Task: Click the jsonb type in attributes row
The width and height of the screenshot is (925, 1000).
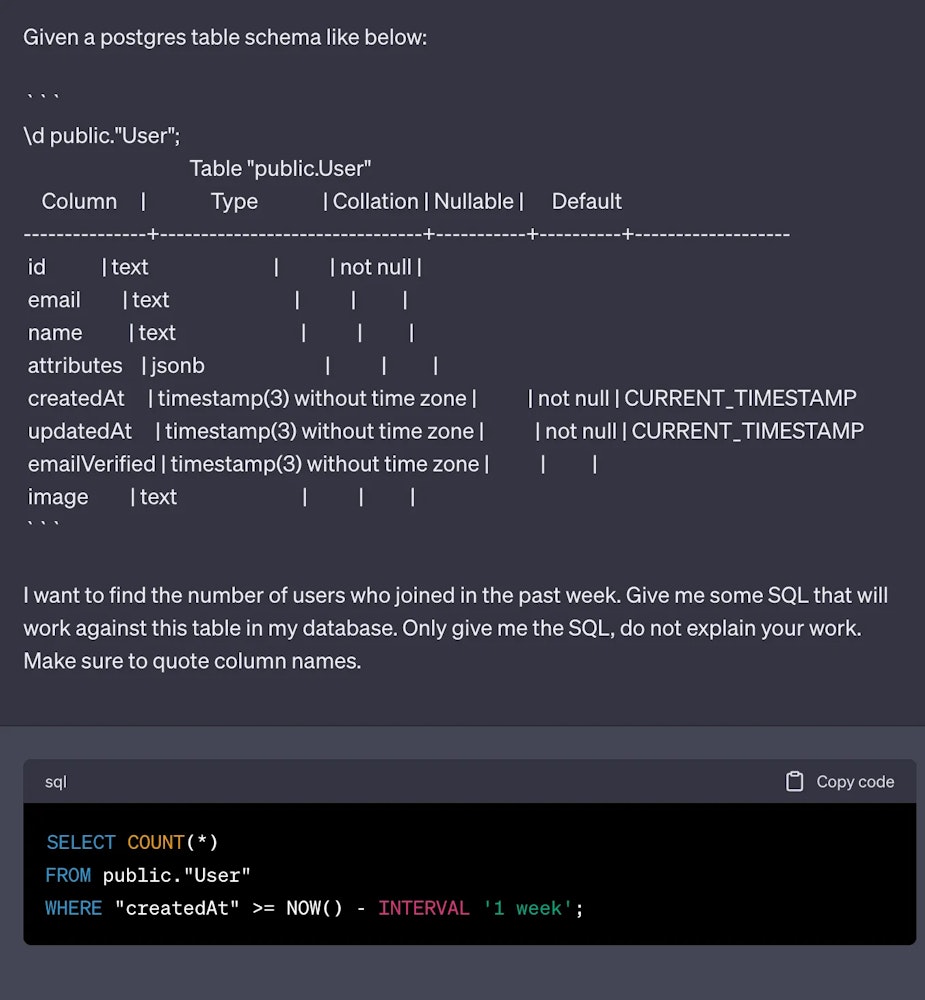Action: (178, 366)
